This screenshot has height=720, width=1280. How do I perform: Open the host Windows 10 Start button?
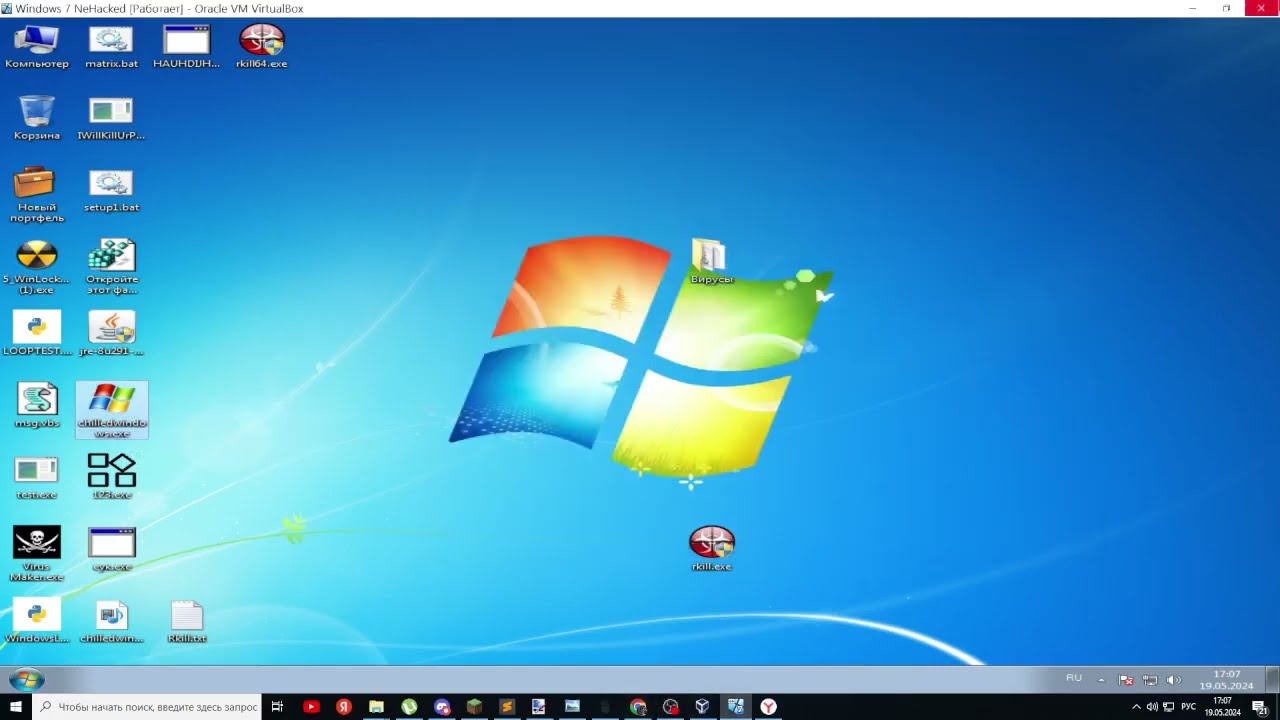16,707
